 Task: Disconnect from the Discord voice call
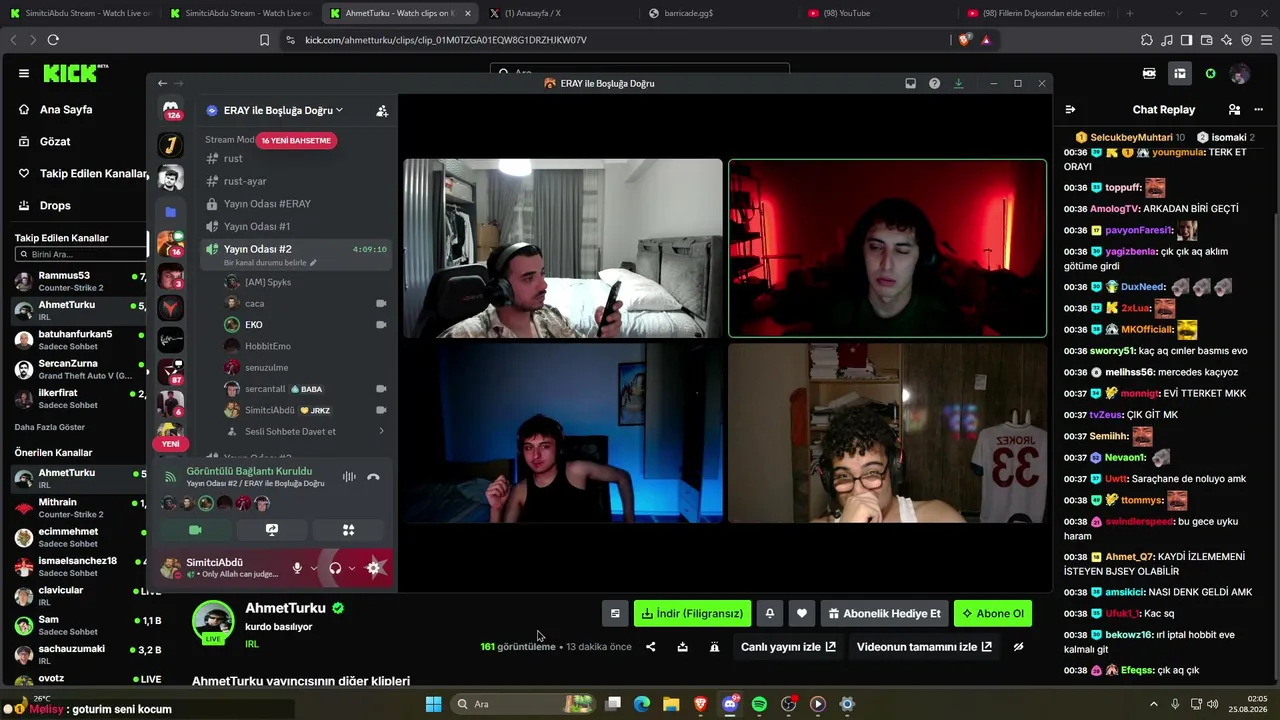click(373, 477)
